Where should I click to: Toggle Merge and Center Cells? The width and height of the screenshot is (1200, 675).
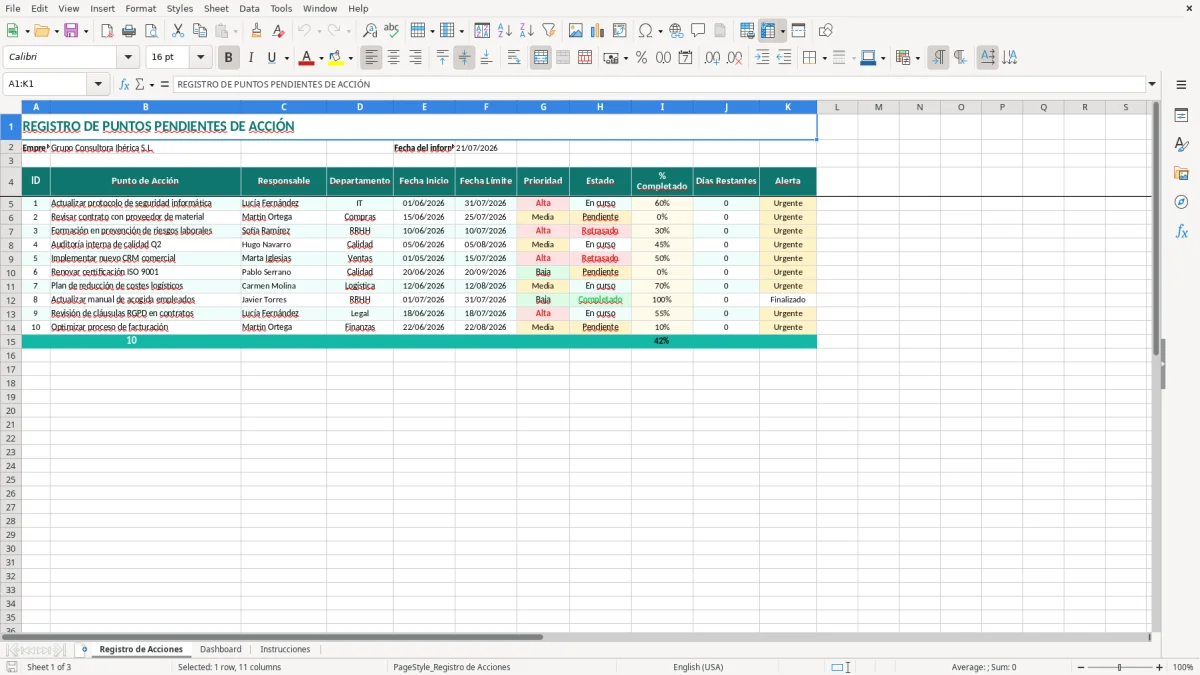tap(541, 58)
